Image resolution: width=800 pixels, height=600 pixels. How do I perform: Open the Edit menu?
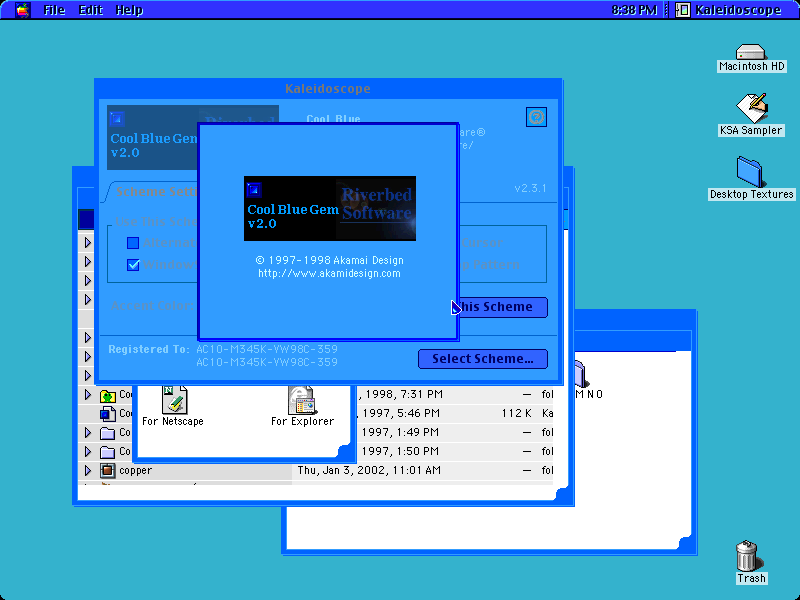click(91, 10)
